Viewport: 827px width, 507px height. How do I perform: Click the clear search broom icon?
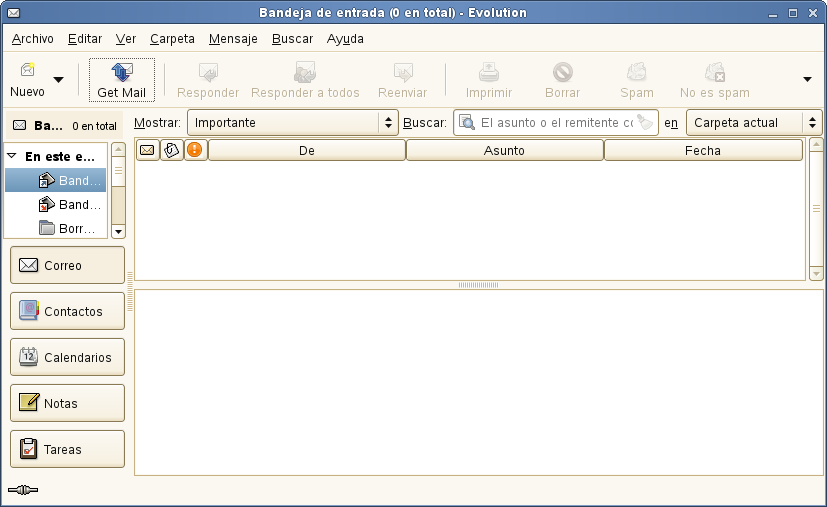tap(645, 122)
